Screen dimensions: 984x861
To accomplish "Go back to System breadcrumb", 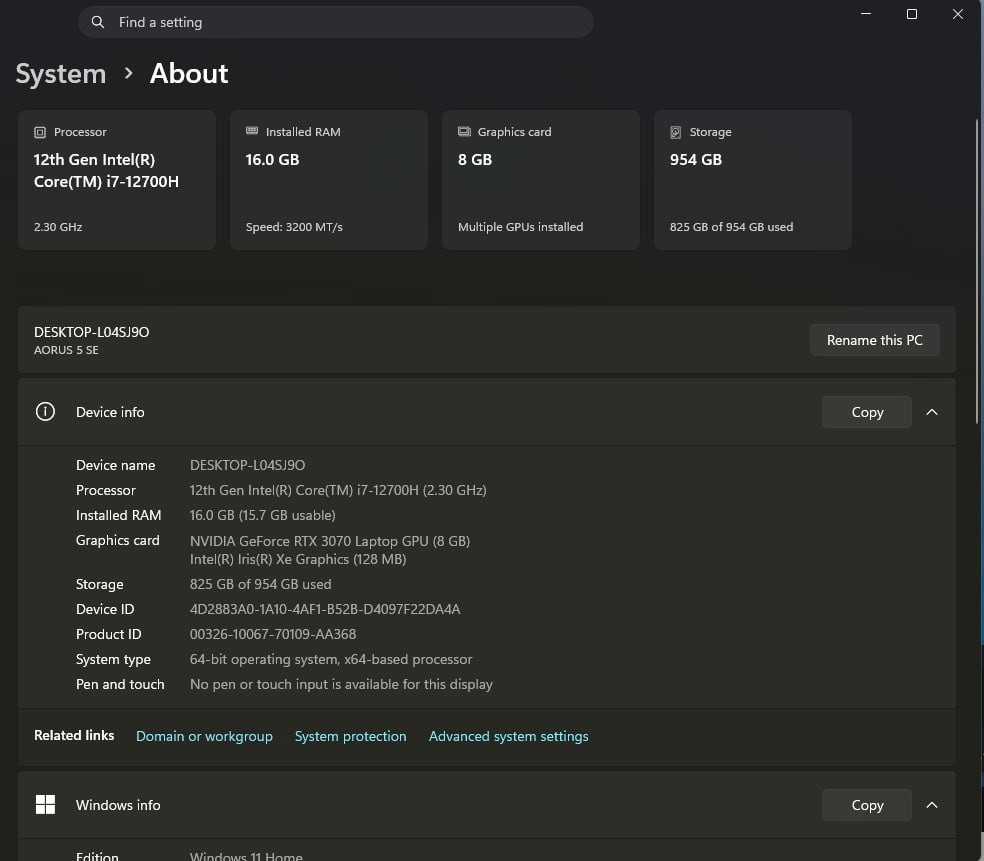I will (61, 74).
